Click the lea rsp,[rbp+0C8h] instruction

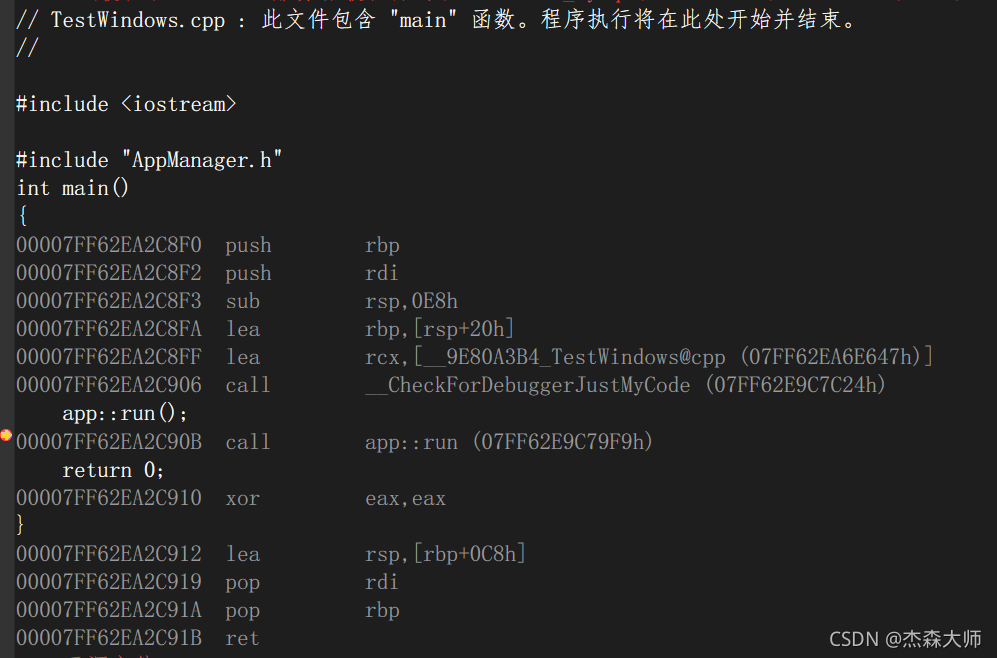271,554
